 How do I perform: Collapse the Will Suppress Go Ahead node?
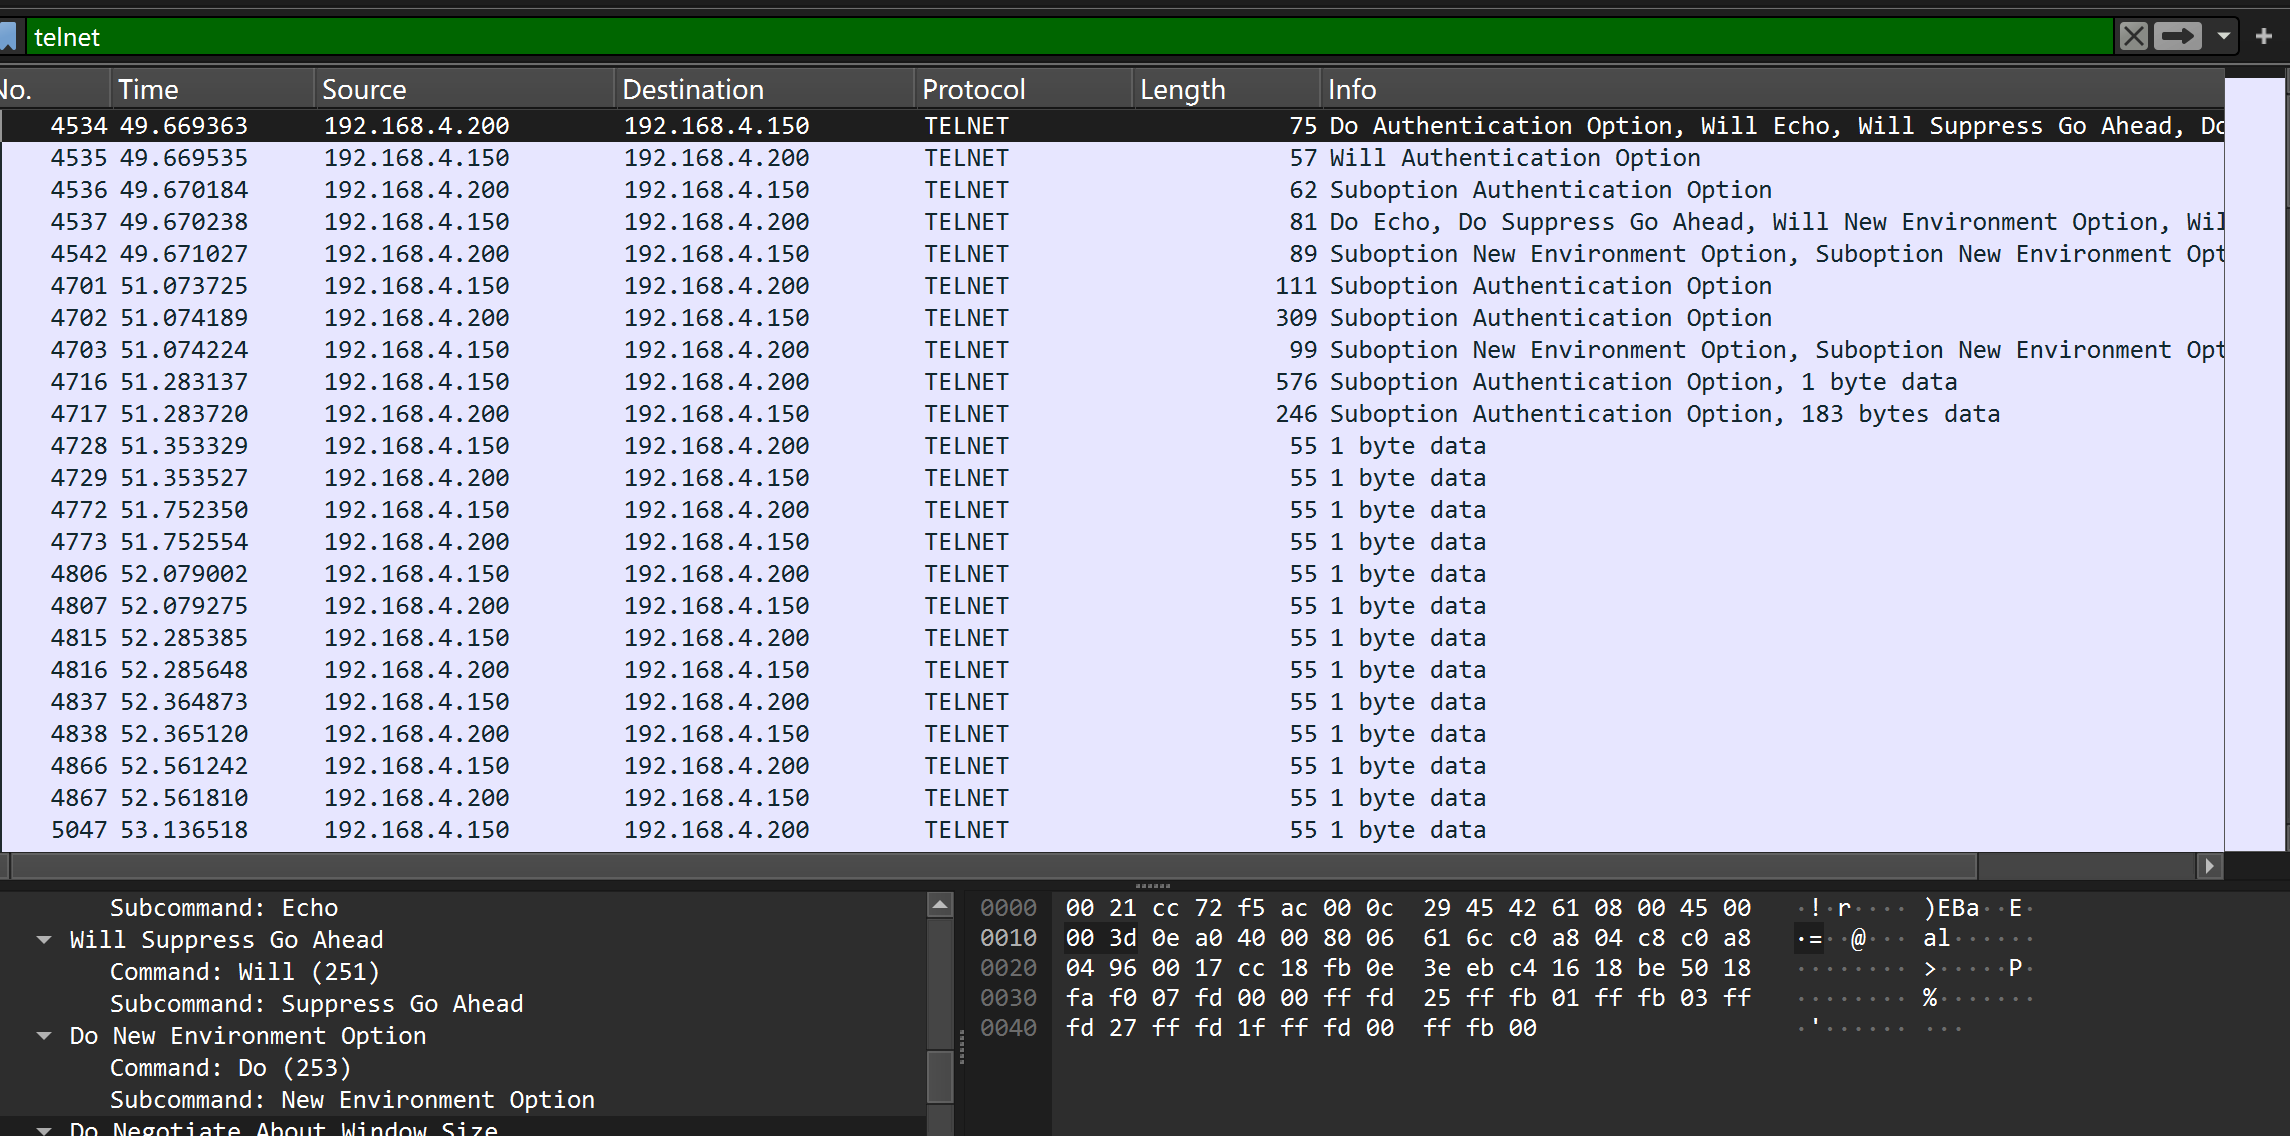(x=44, y=939)
